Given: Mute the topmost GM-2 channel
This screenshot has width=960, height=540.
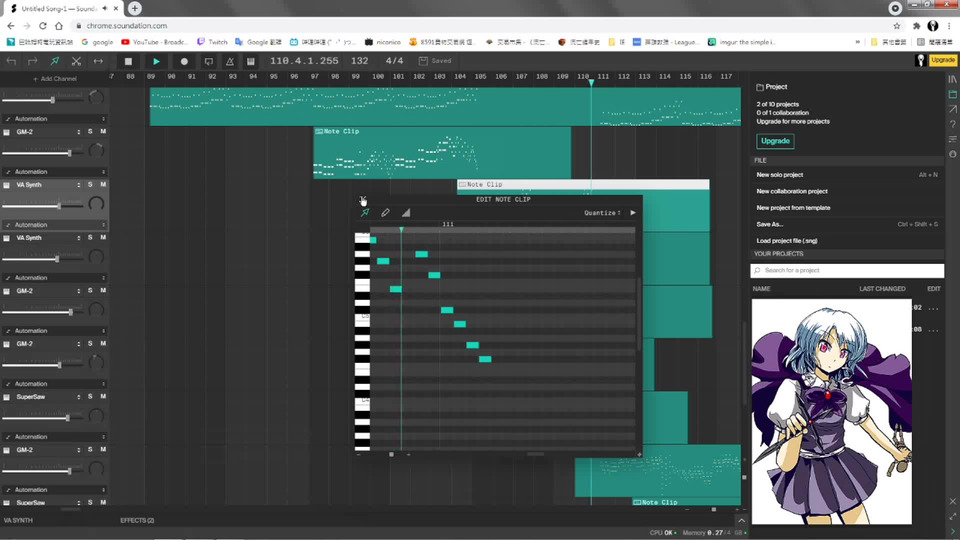Looking at the screenshot, I should pos(103,132).
